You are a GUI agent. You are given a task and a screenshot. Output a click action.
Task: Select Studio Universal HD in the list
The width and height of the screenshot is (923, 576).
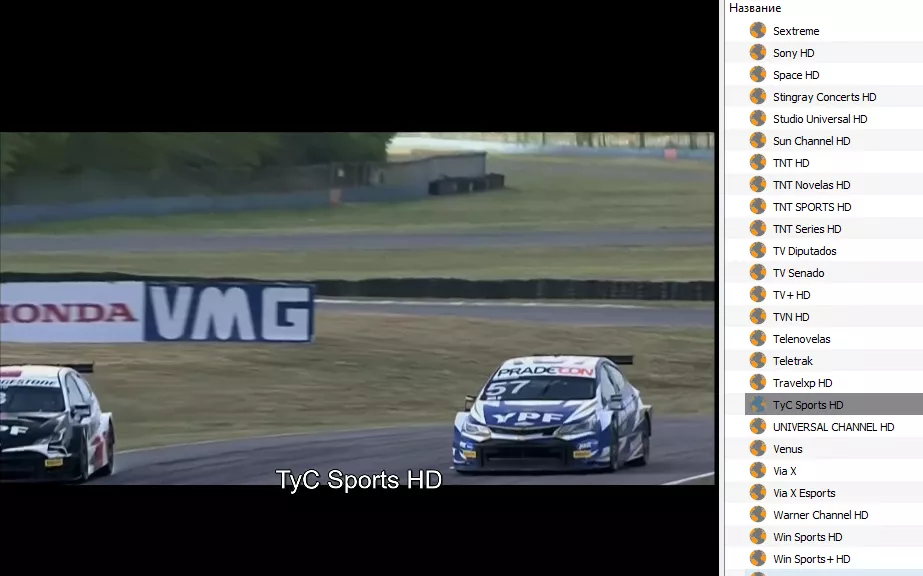pyautogui.click(x=820, y=119)
